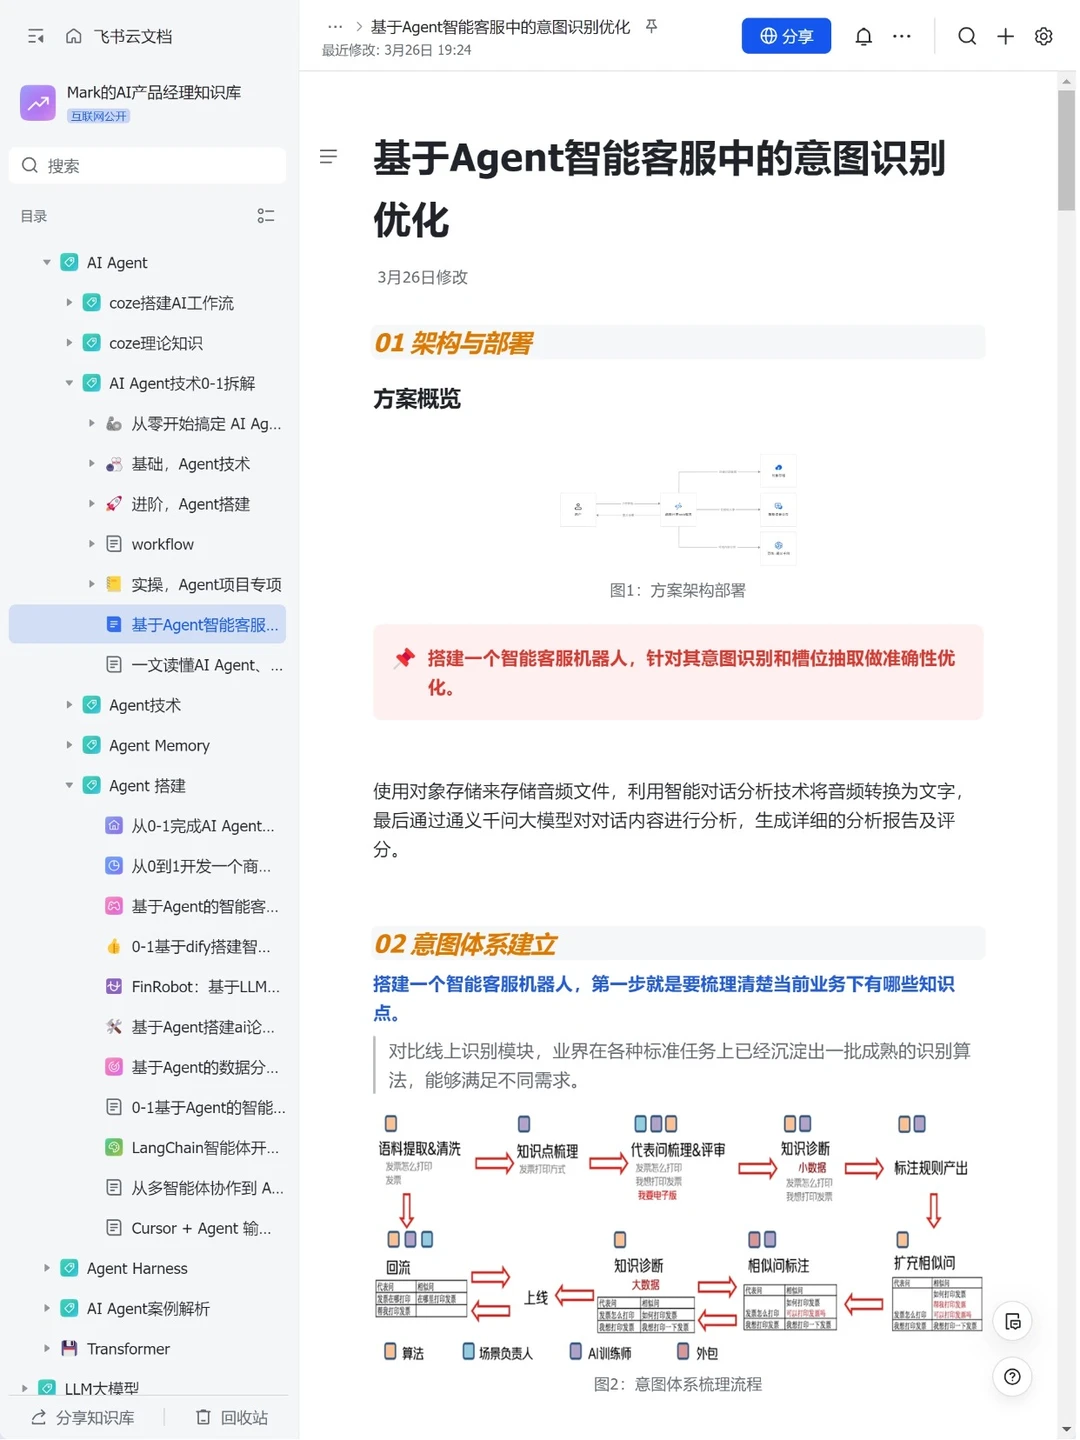This screenshot has width=1080, height=1440.
Task: Click the recycle bin icon at bottom
Action: 204,1418
